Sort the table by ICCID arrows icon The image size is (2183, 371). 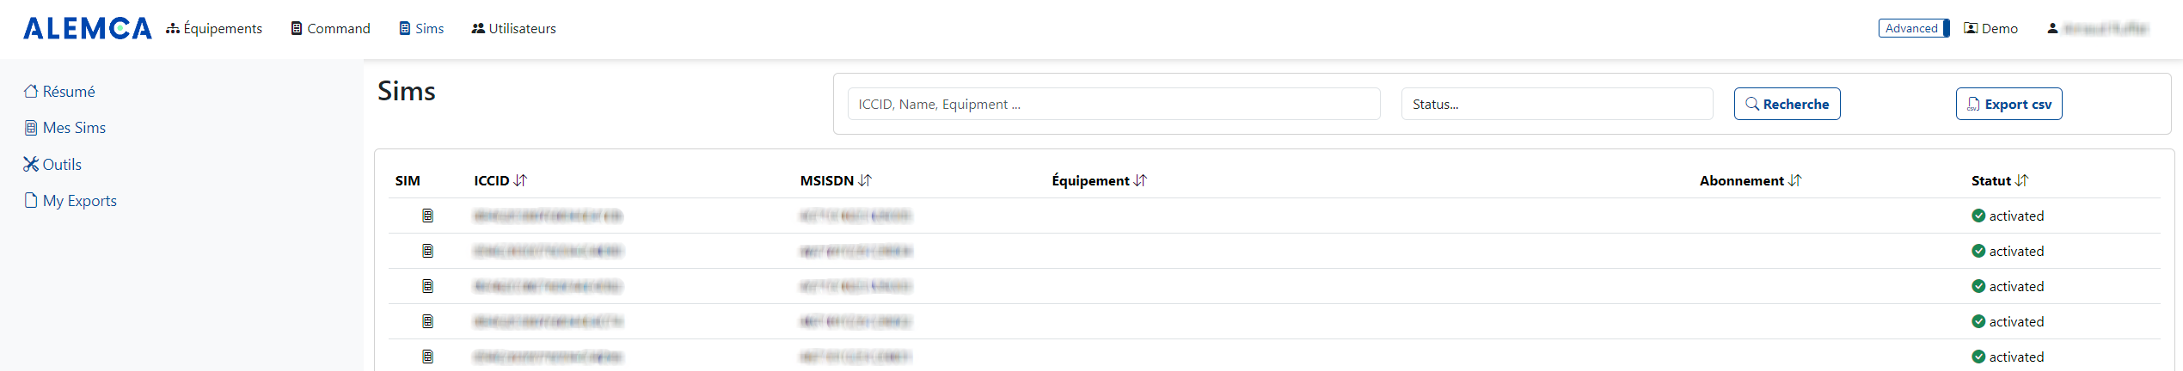click(520, 181)
